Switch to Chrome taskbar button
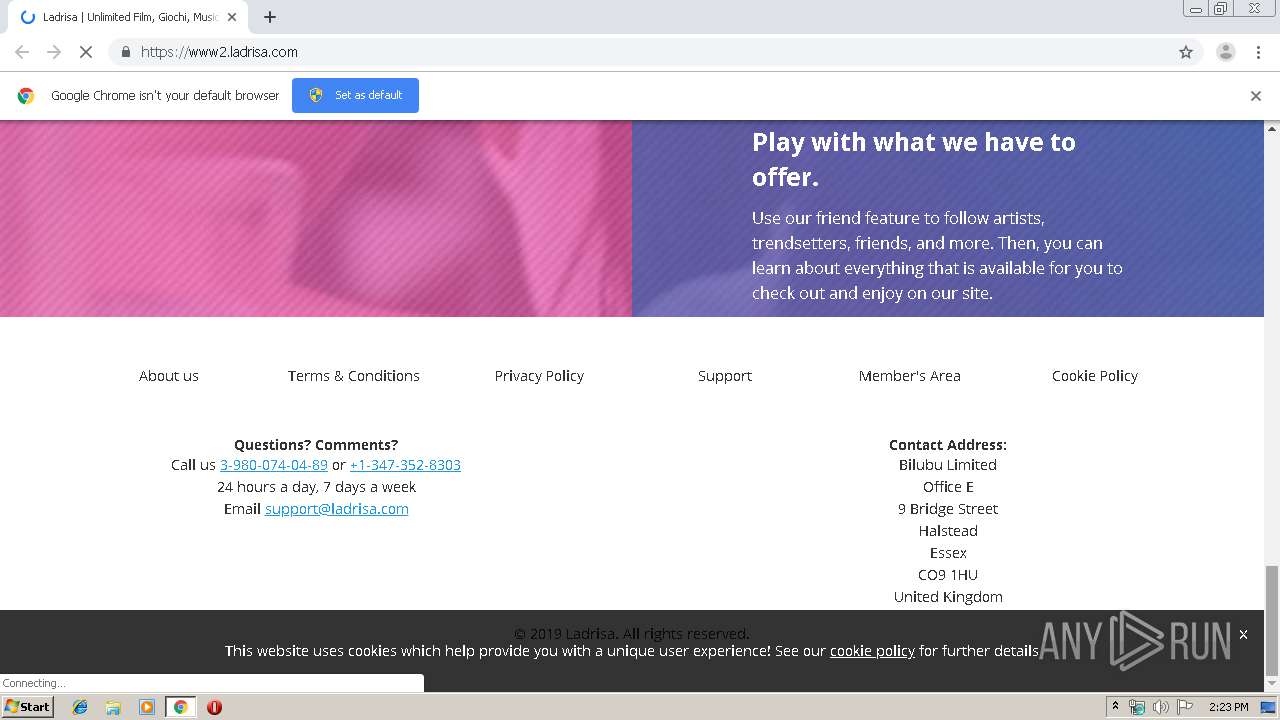The image size is (1280, 720). tap(180, 707)
